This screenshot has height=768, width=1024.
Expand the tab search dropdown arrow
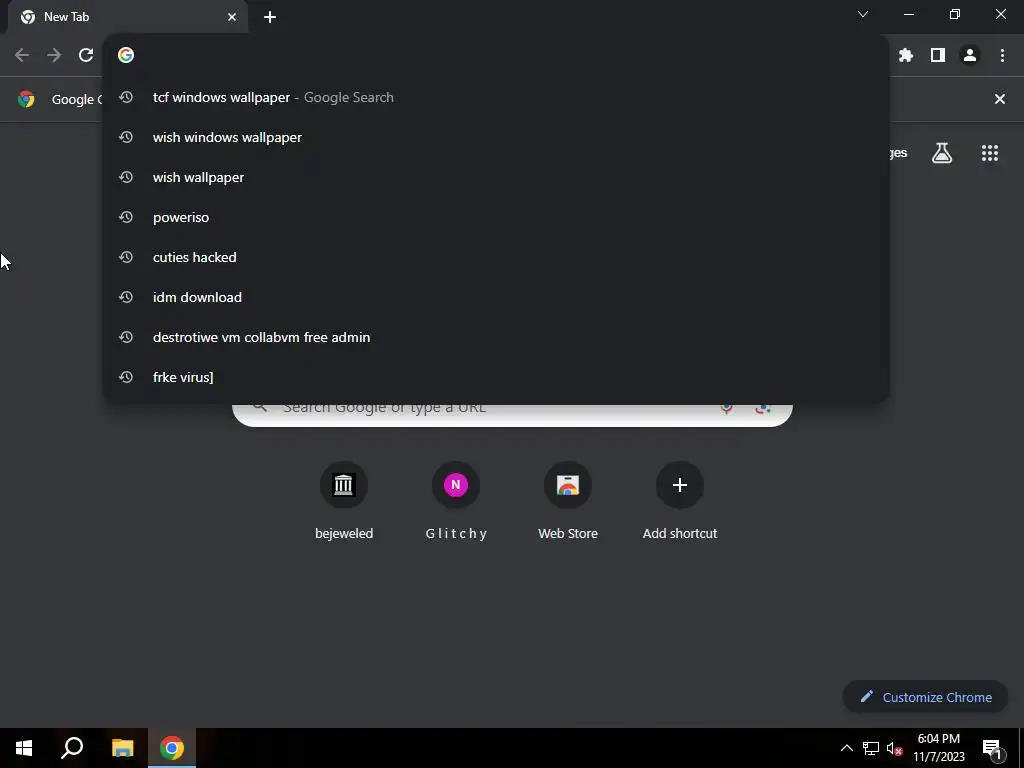pos(863,14)
